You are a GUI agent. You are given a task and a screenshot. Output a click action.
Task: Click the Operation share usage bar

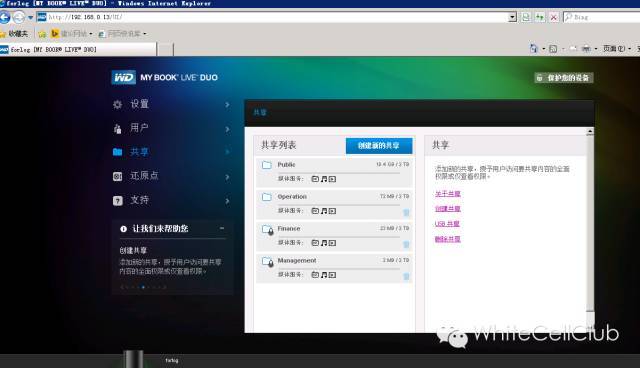click(x=338, y=205)
